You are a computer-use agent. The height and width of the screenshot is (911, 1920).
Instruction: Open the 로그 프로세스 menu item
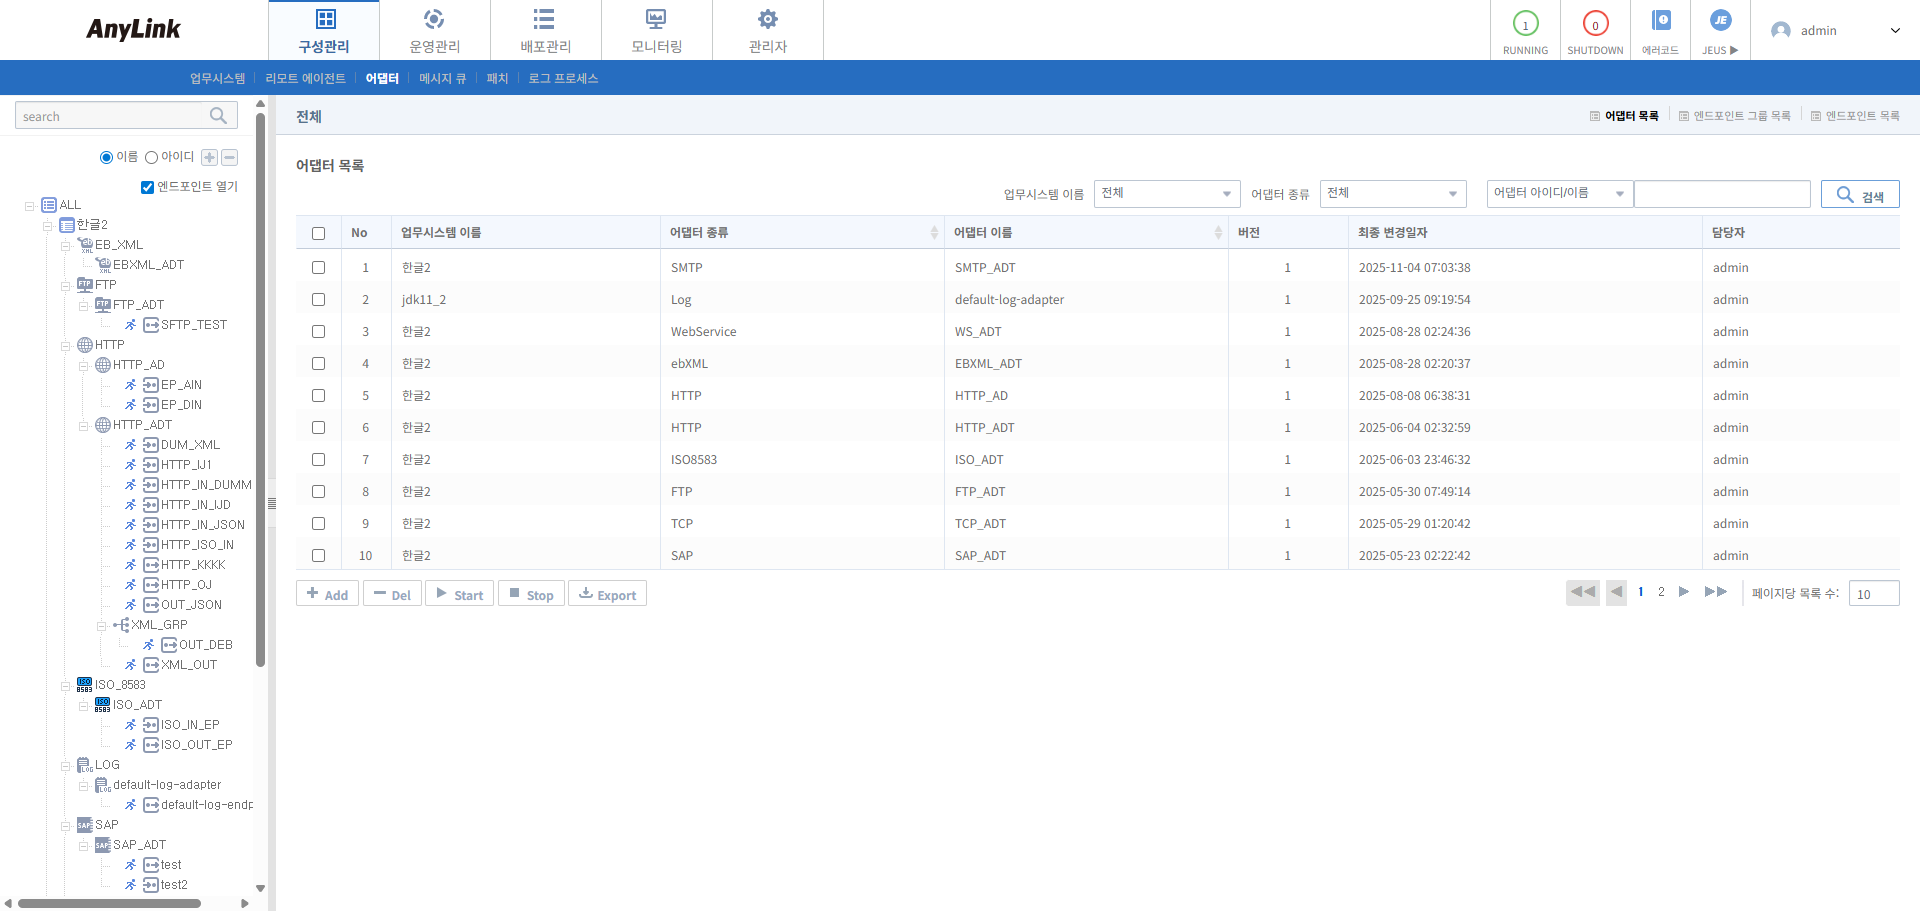(x=563, y=78)
